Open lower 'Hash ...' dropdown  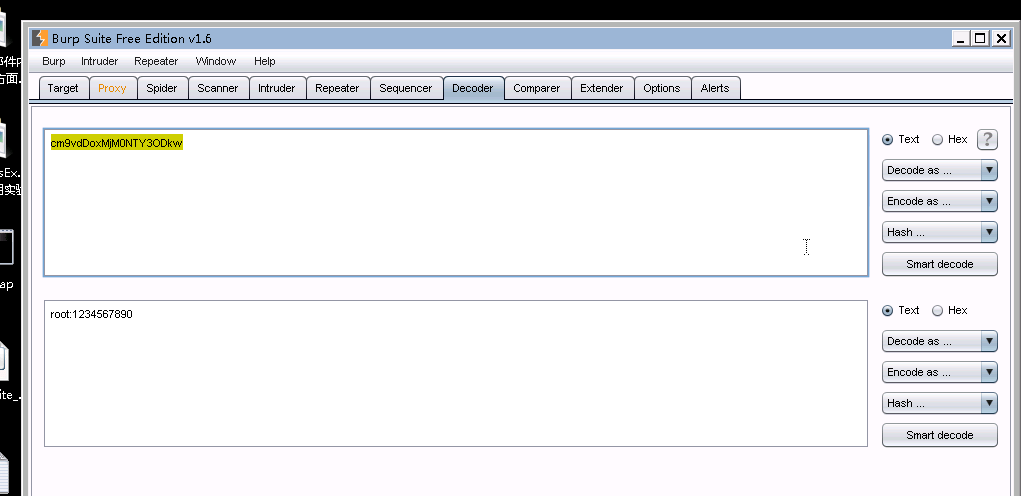940,404
